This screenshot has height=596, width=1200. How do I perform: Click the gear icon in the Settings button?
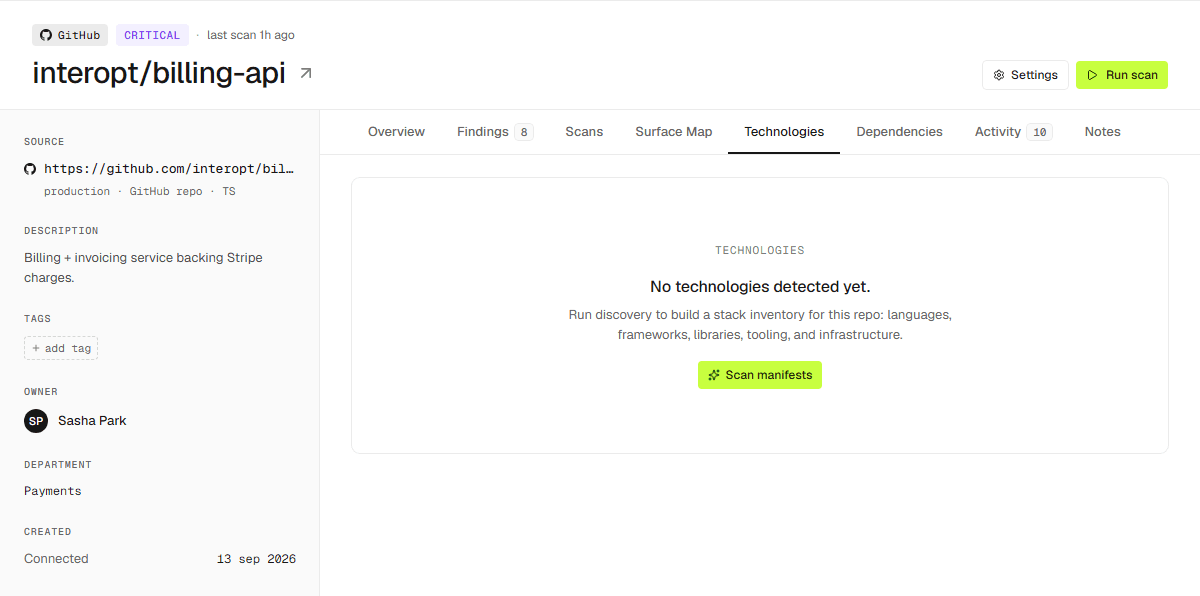pyautogui.click(x=999, y=75)
